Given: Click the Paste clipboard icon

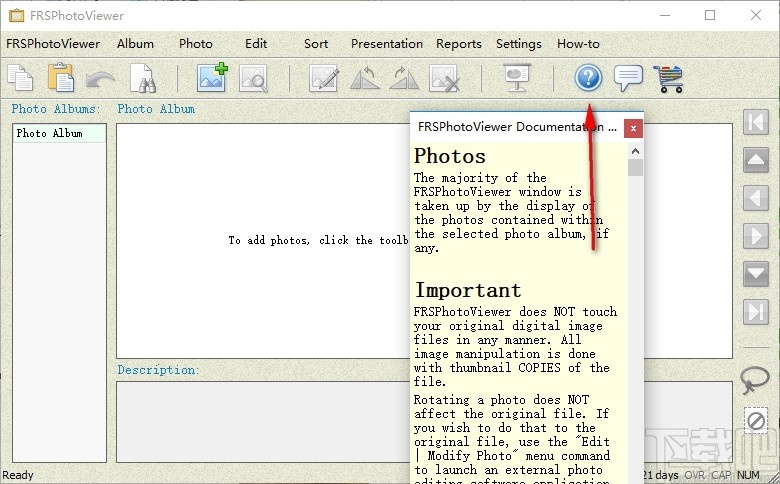Looking at the screenshot, I should 61,78.
